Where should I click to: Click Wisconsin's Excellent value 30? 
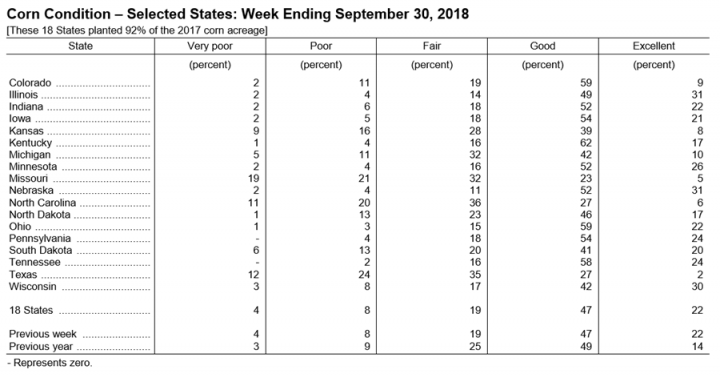(697, 287)
